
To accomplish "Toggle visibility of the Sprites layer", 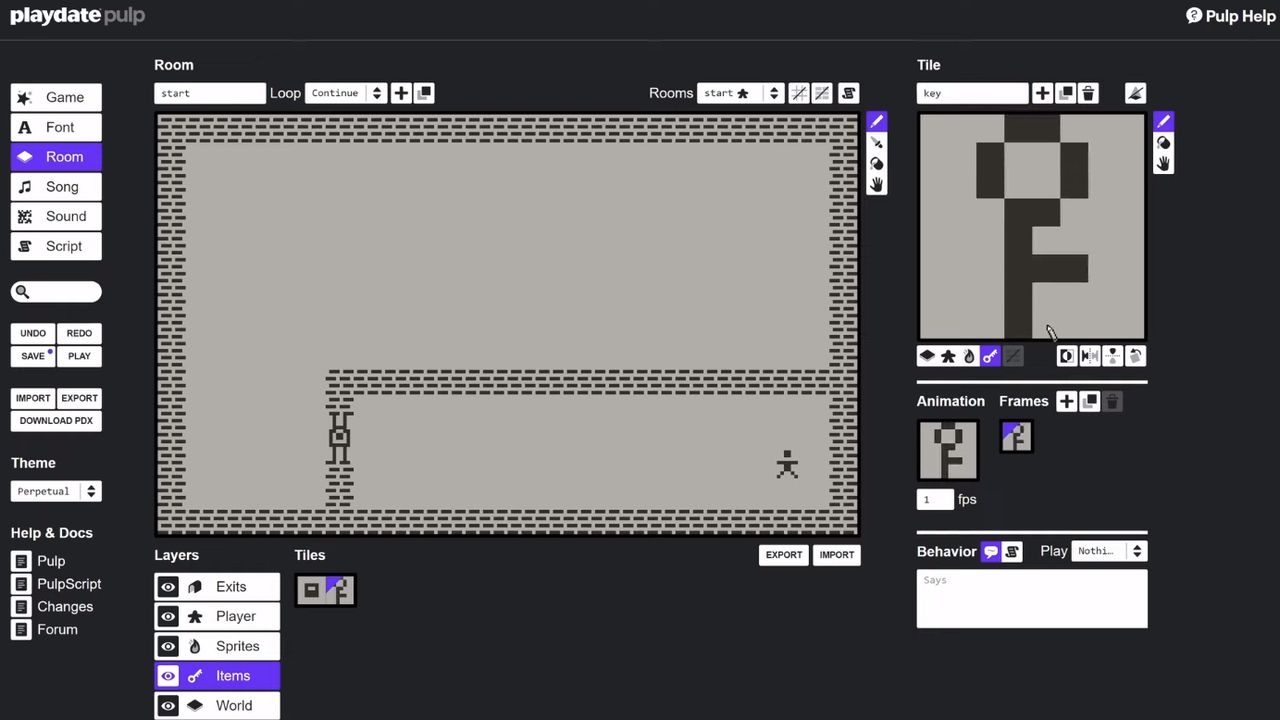I will coord(168,646).
